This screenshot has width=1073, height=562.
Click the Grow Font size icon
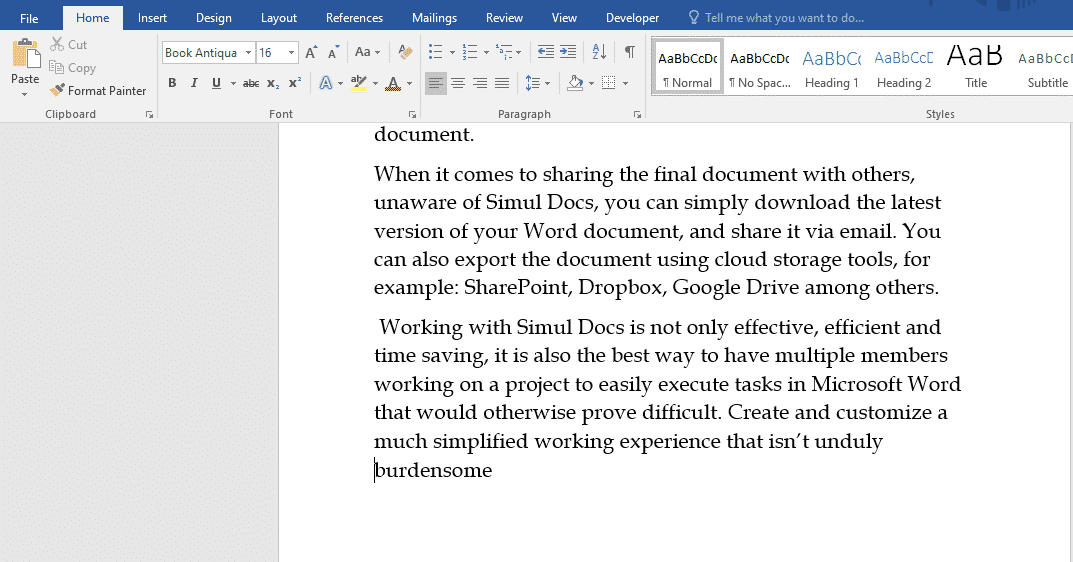[311, 52]
